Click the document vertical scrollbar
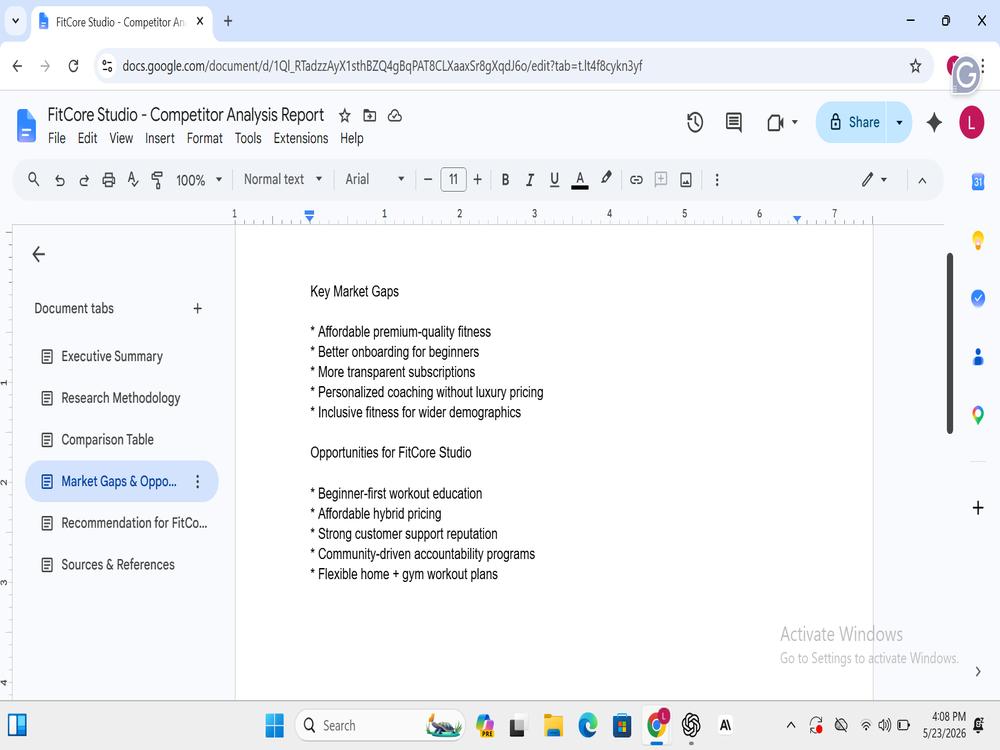 (x=950, y=344)
